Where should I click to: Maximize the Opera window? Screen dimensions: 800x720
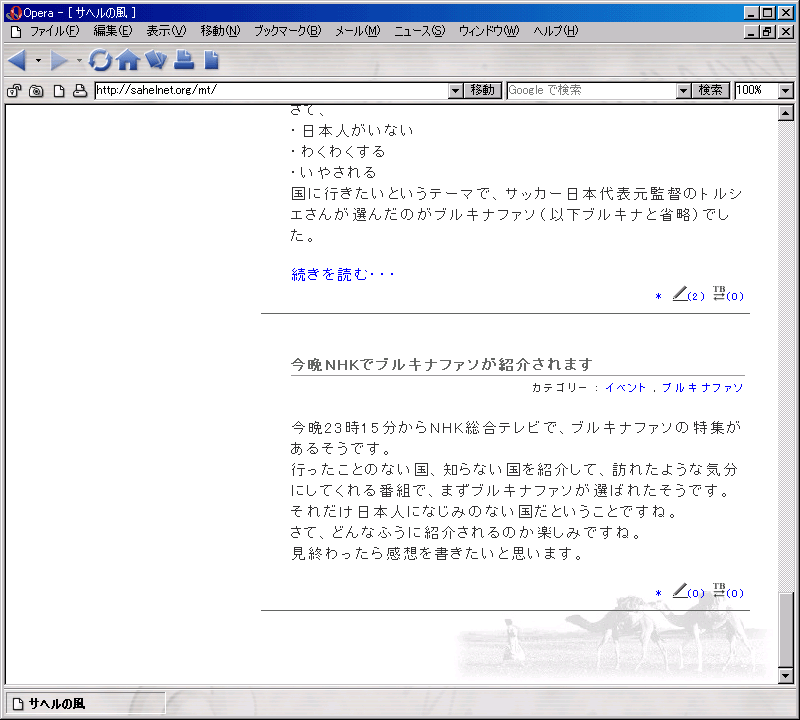click(768, 13)
